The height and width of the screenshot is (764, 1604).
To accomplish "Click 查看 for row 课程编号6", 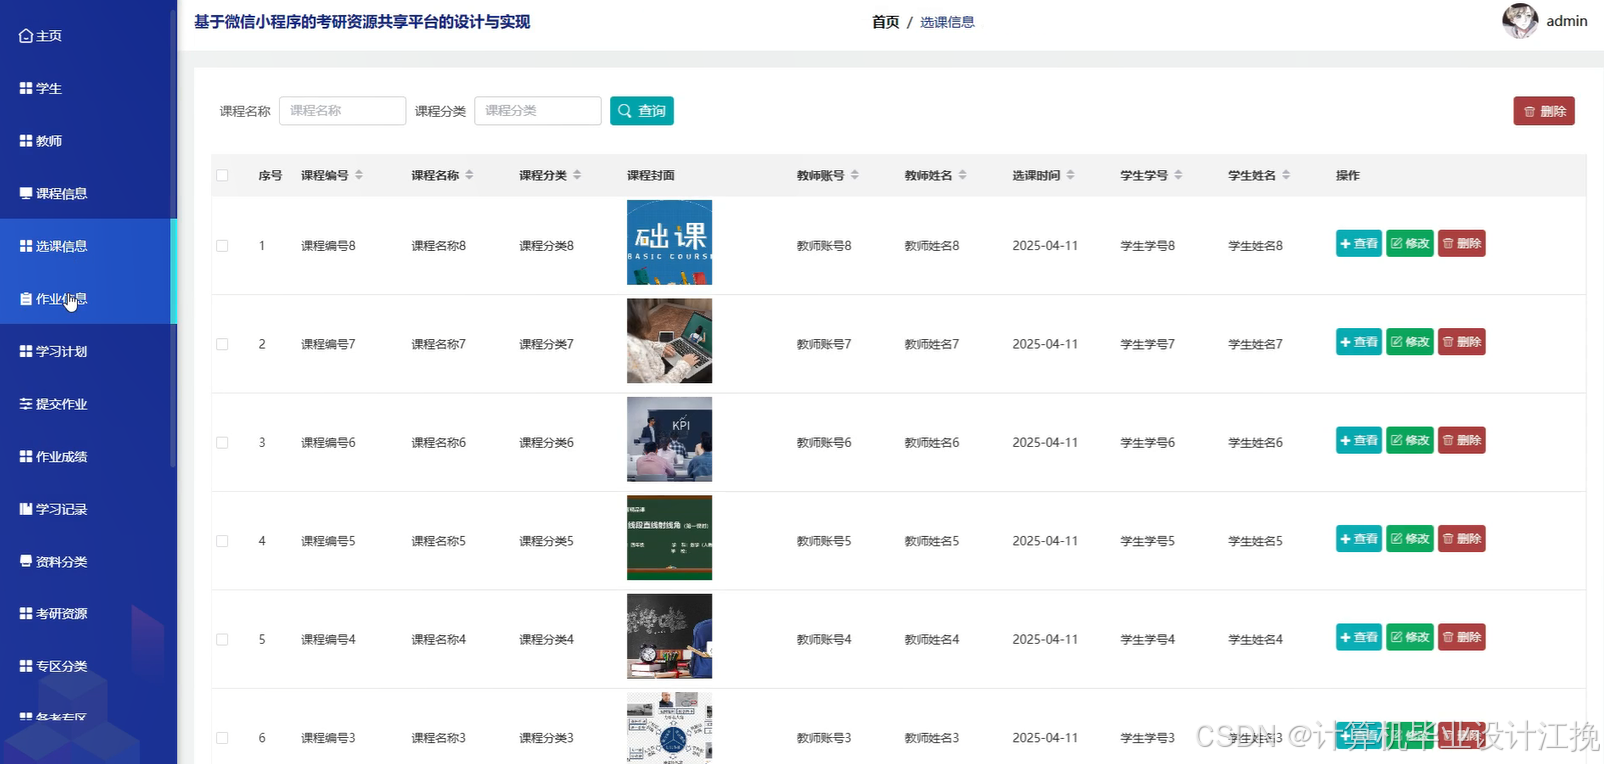I will [1359, 440].
